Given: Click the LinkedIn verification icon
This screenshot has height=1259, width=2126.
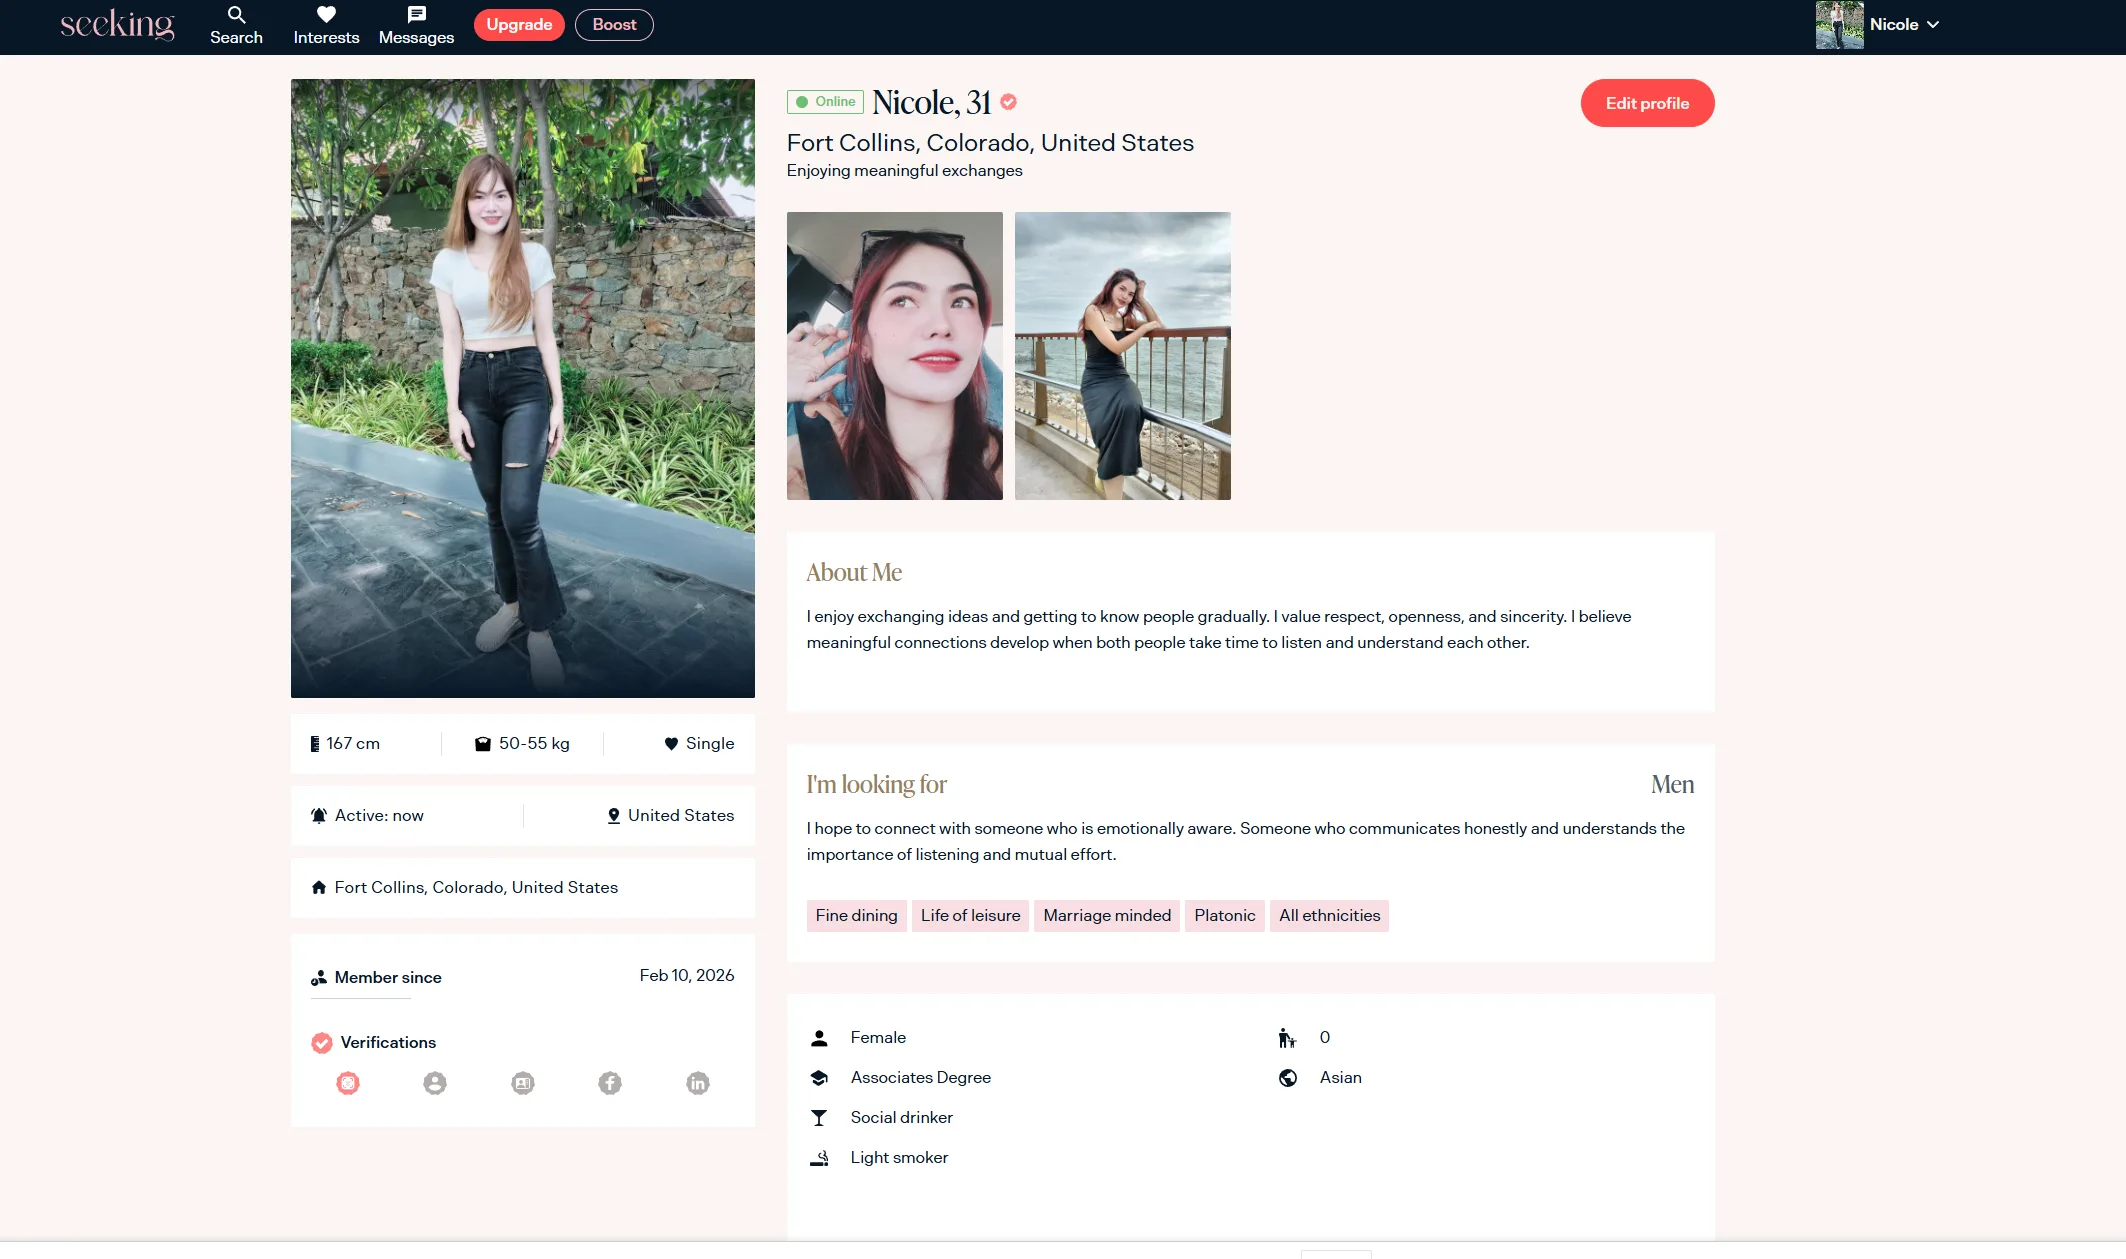Looking at the screenshot, I should (698, 1083).
